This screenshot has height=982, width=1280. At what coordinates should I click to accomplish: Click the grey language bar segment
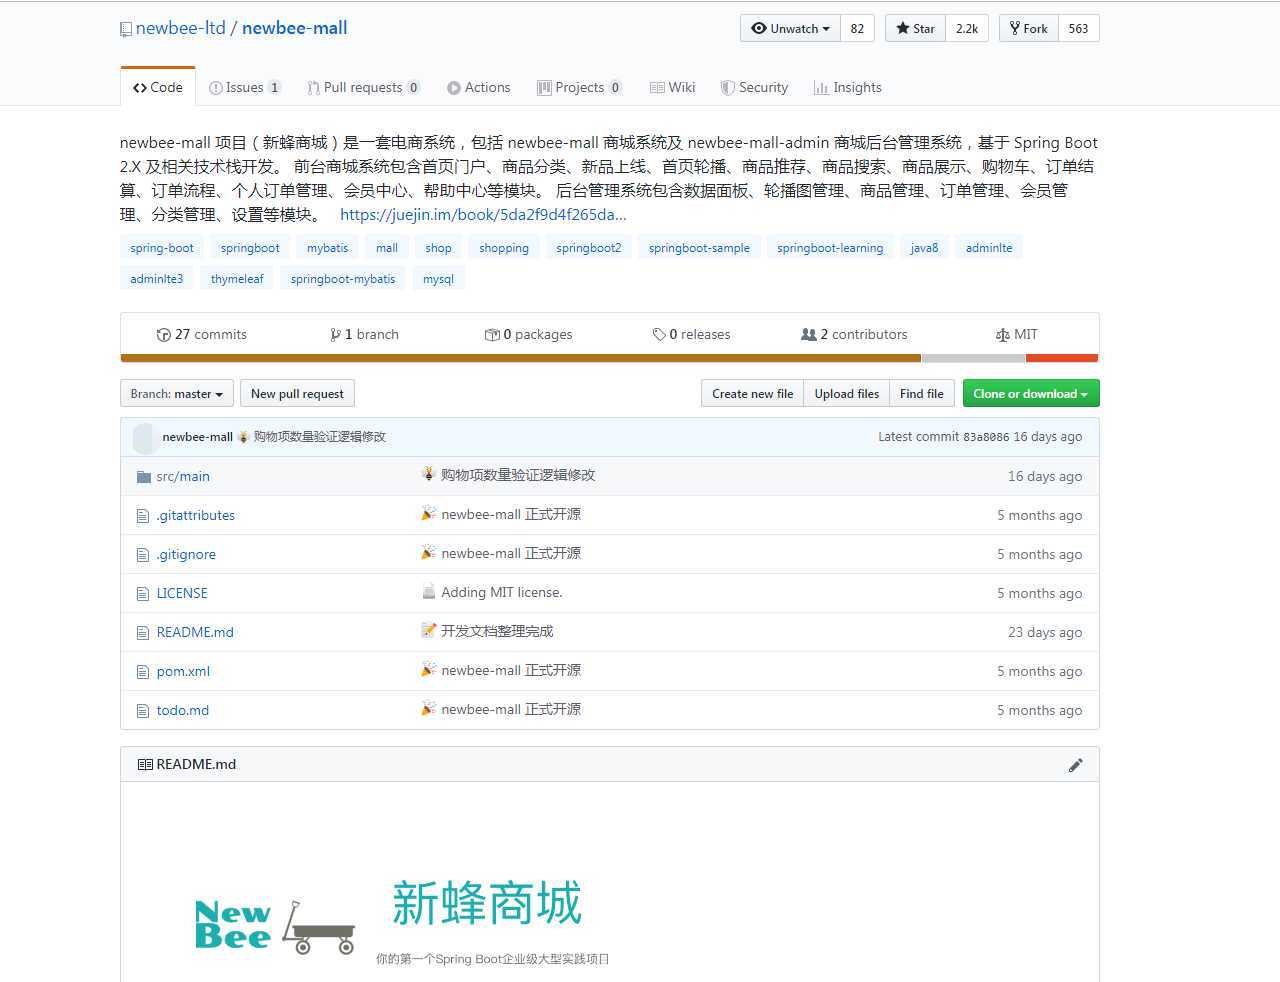tap(973, 358)
